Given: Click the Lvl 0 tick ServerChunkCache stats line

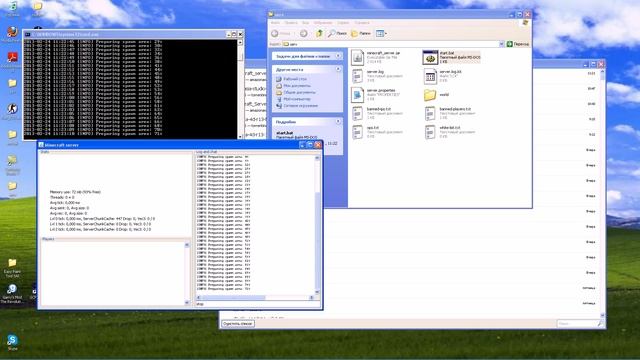Looking at the screenshot, I should pos(102,218).
